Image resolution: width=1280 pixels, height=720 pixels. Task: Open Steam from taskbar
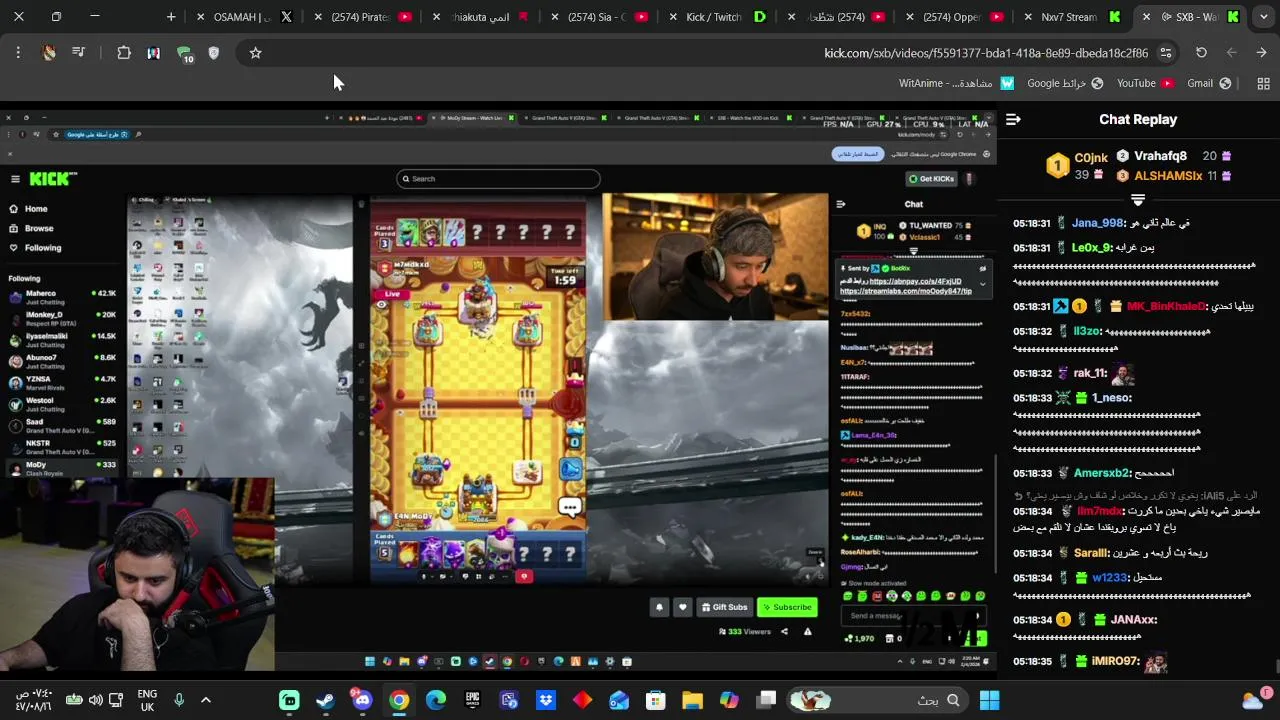tap(325, 700)
